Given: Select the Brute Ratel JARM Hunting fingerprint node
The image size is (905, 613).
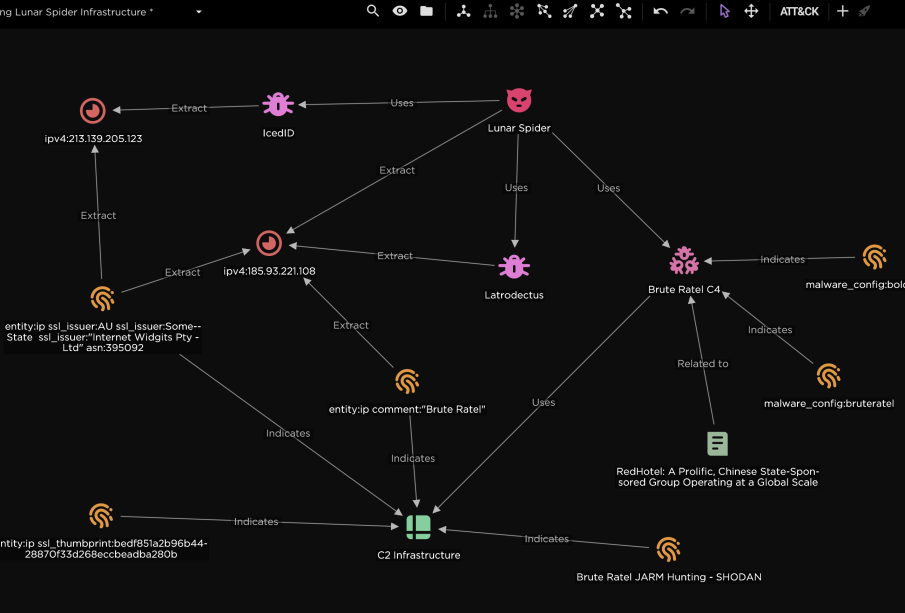Looking at the screenshot, I should click(668, 549).
